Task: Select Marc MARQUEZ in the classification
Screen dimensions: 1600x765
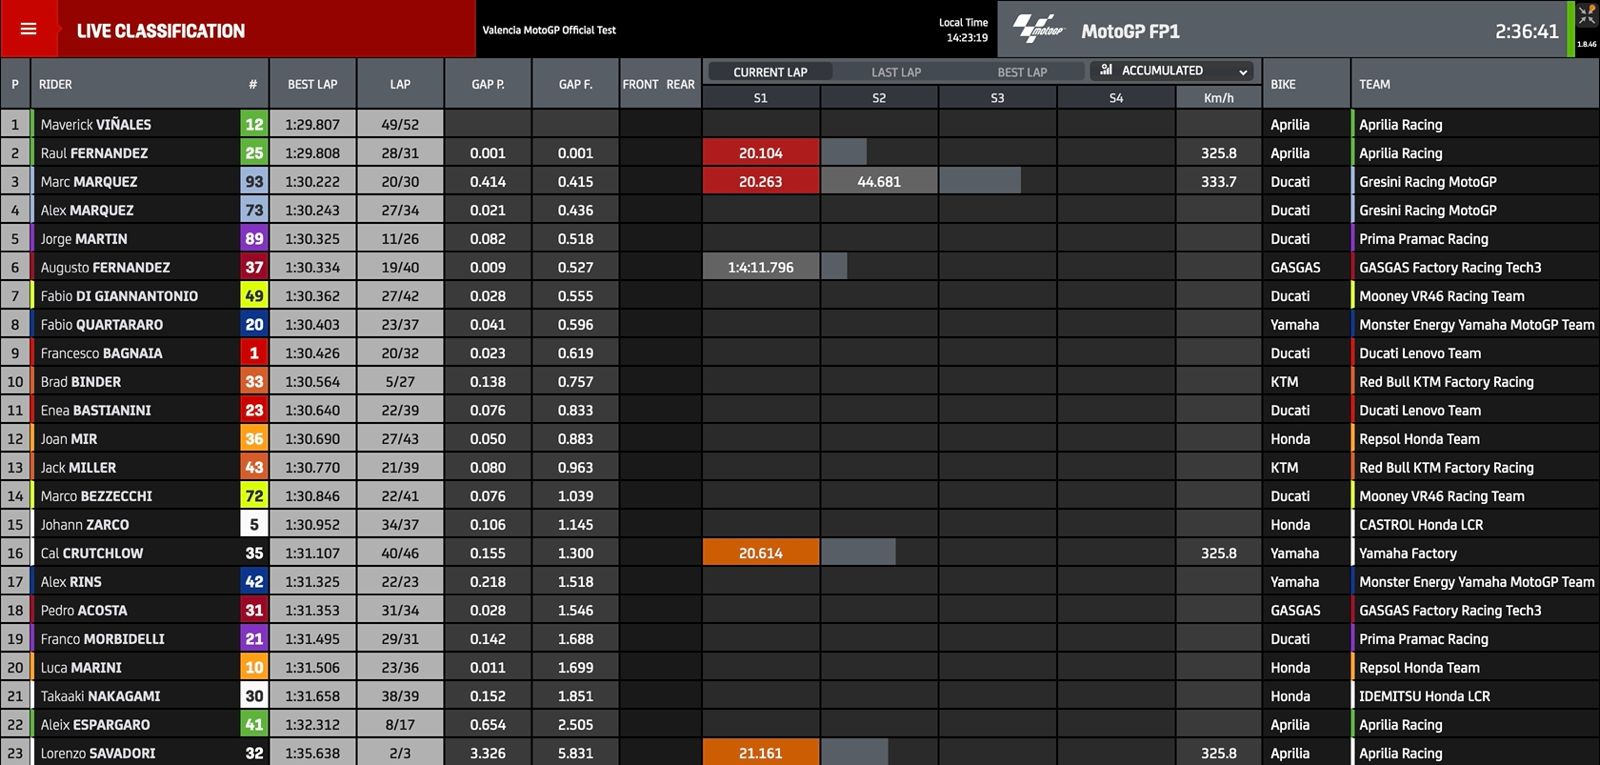Action: pos(89,182)
